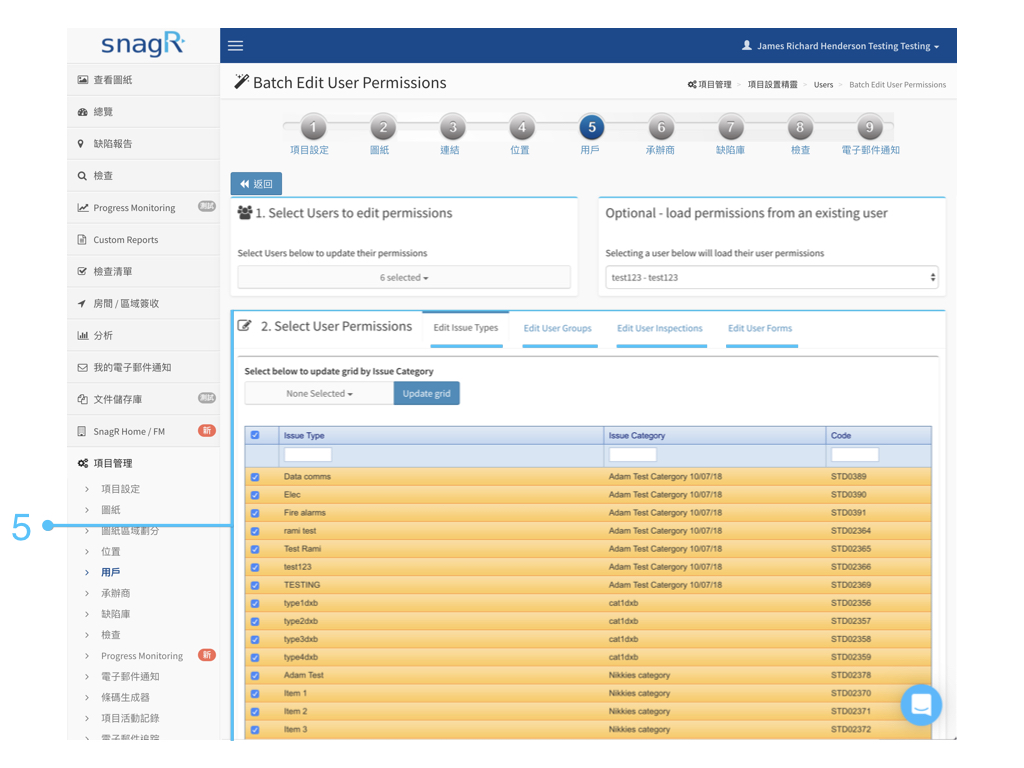Expand 位置 submenu item in sidebar
1024x768 pixels.
click(110, 551)
